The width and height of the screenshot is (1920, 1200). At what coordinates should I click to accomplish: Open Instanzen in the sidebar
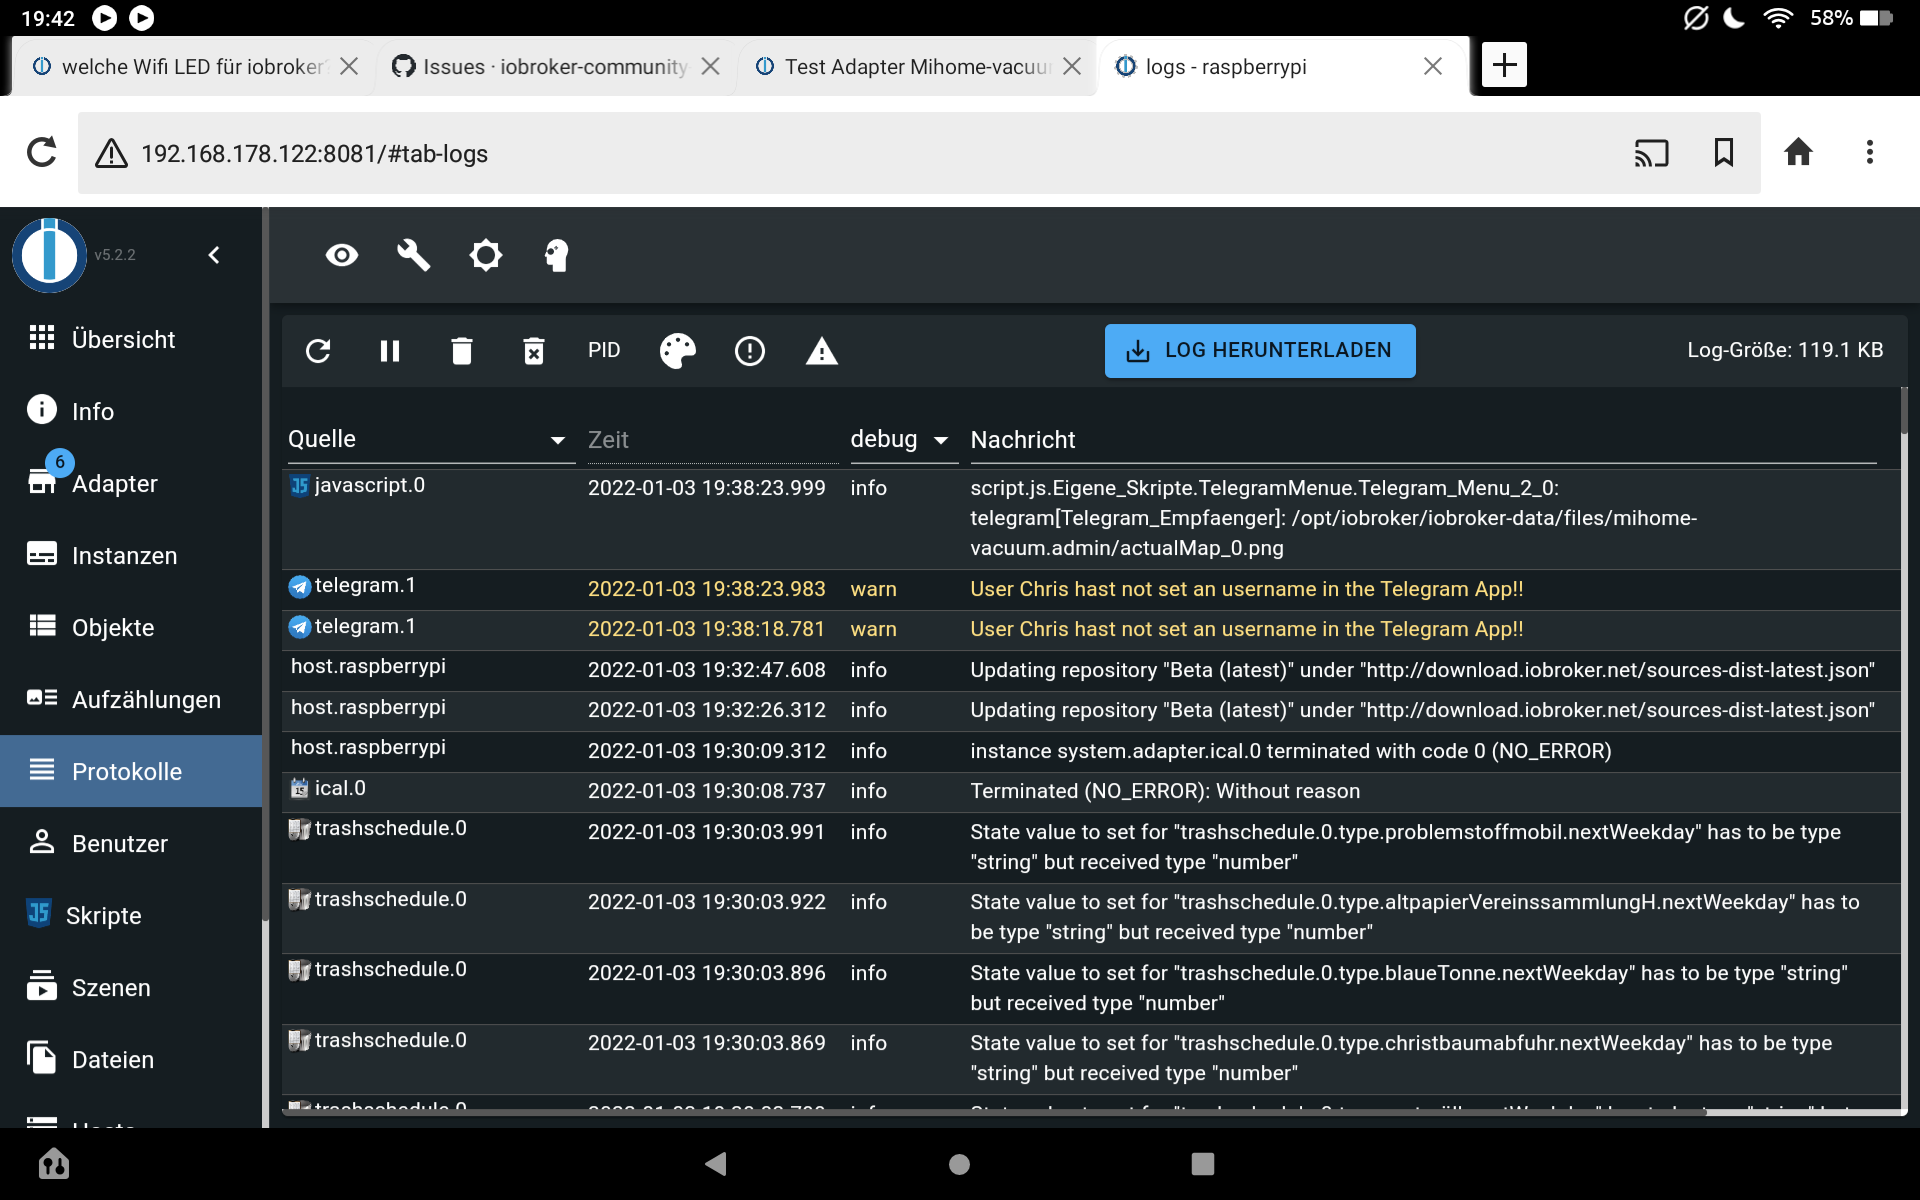(x=131, y=555)
